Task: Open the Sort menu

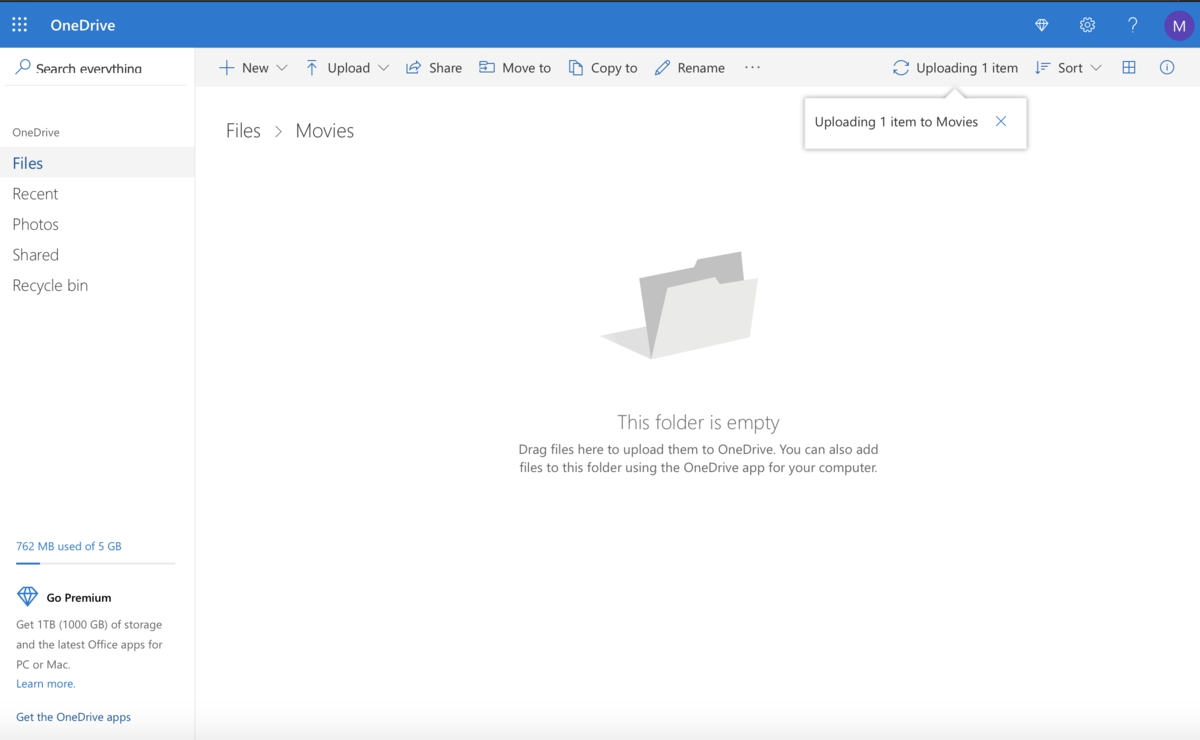Action: coord(1068,68)
